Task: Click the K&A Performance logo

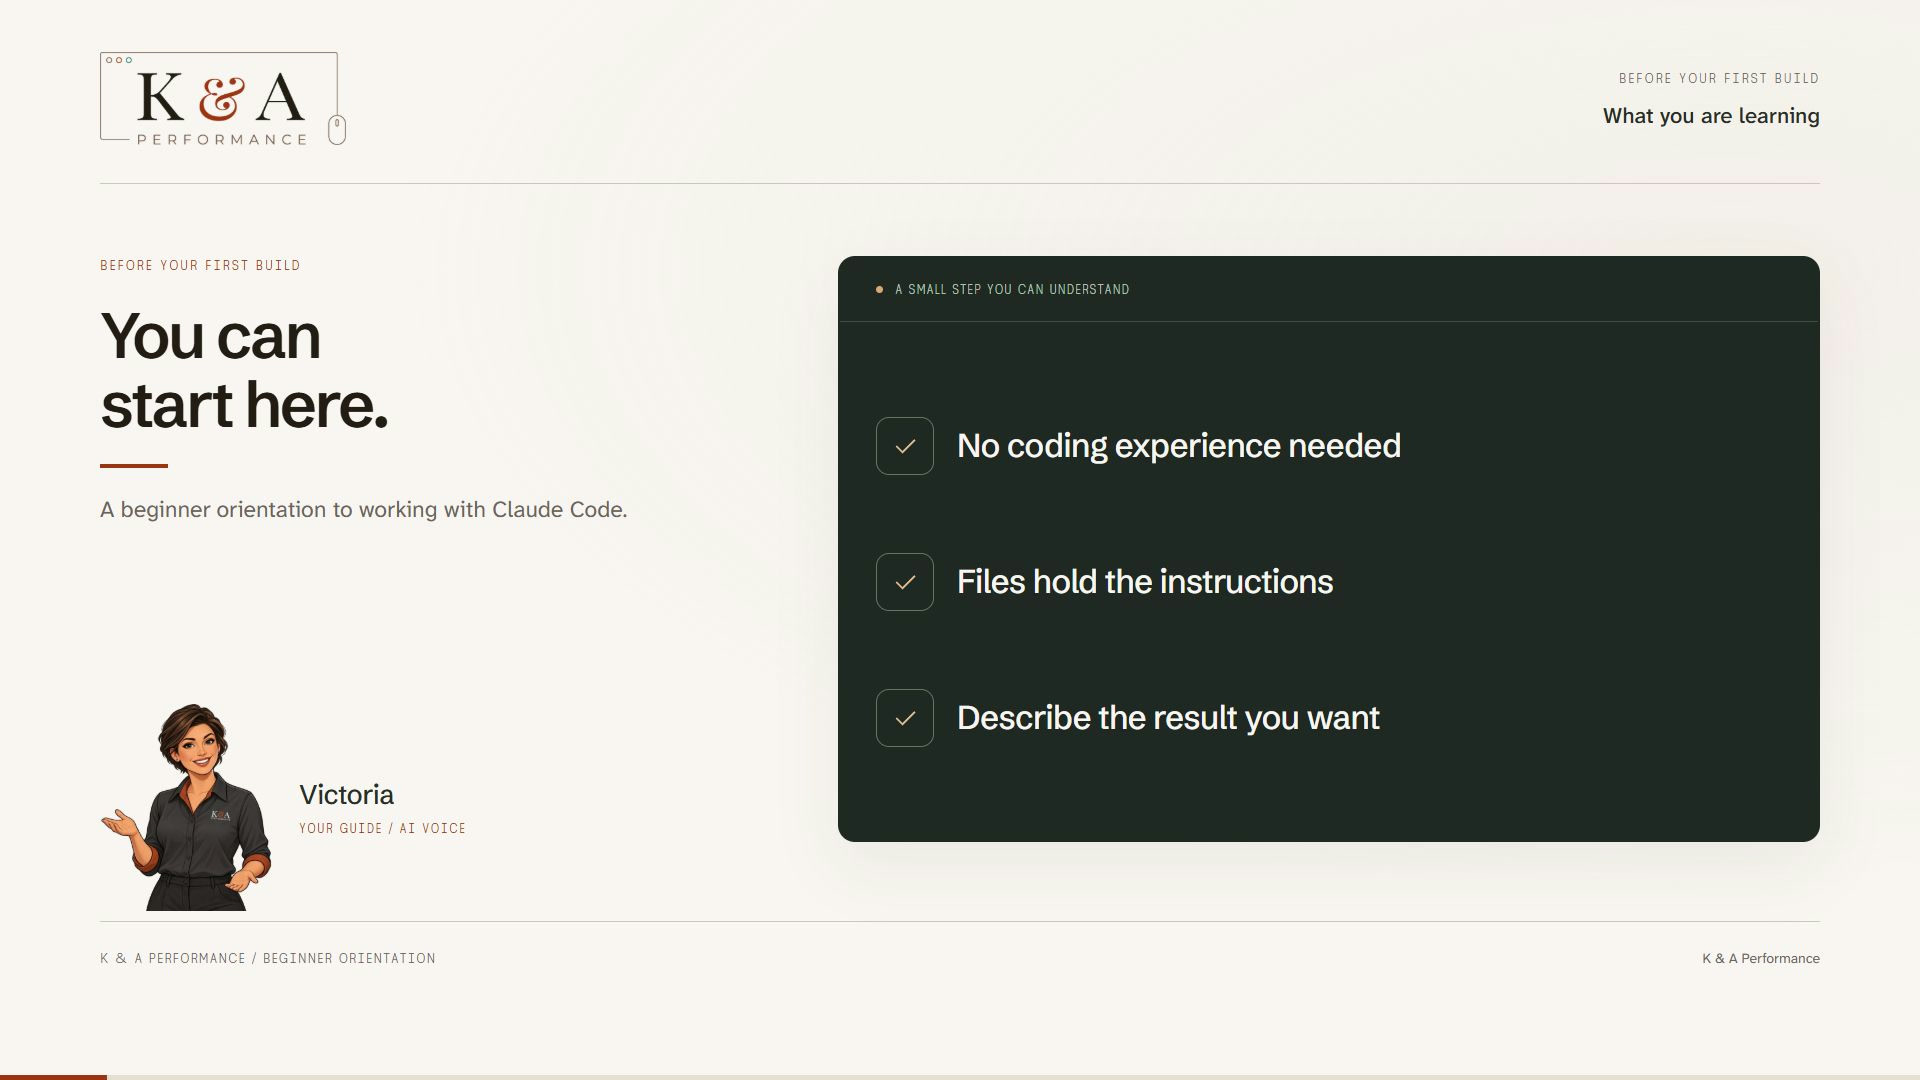Action: (223, 99)
